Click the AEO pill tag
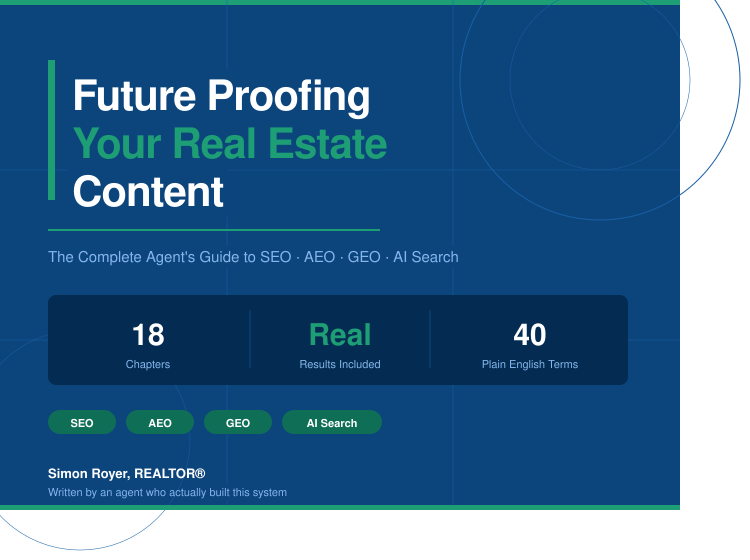 click(x=160, y=422)
